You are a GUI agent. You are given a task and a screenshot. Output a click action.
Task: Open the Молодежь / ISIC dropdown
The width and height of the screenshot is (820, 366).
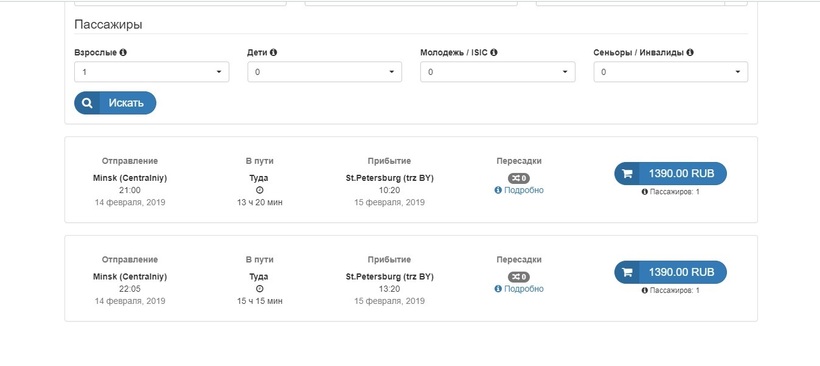click(498, 72)
